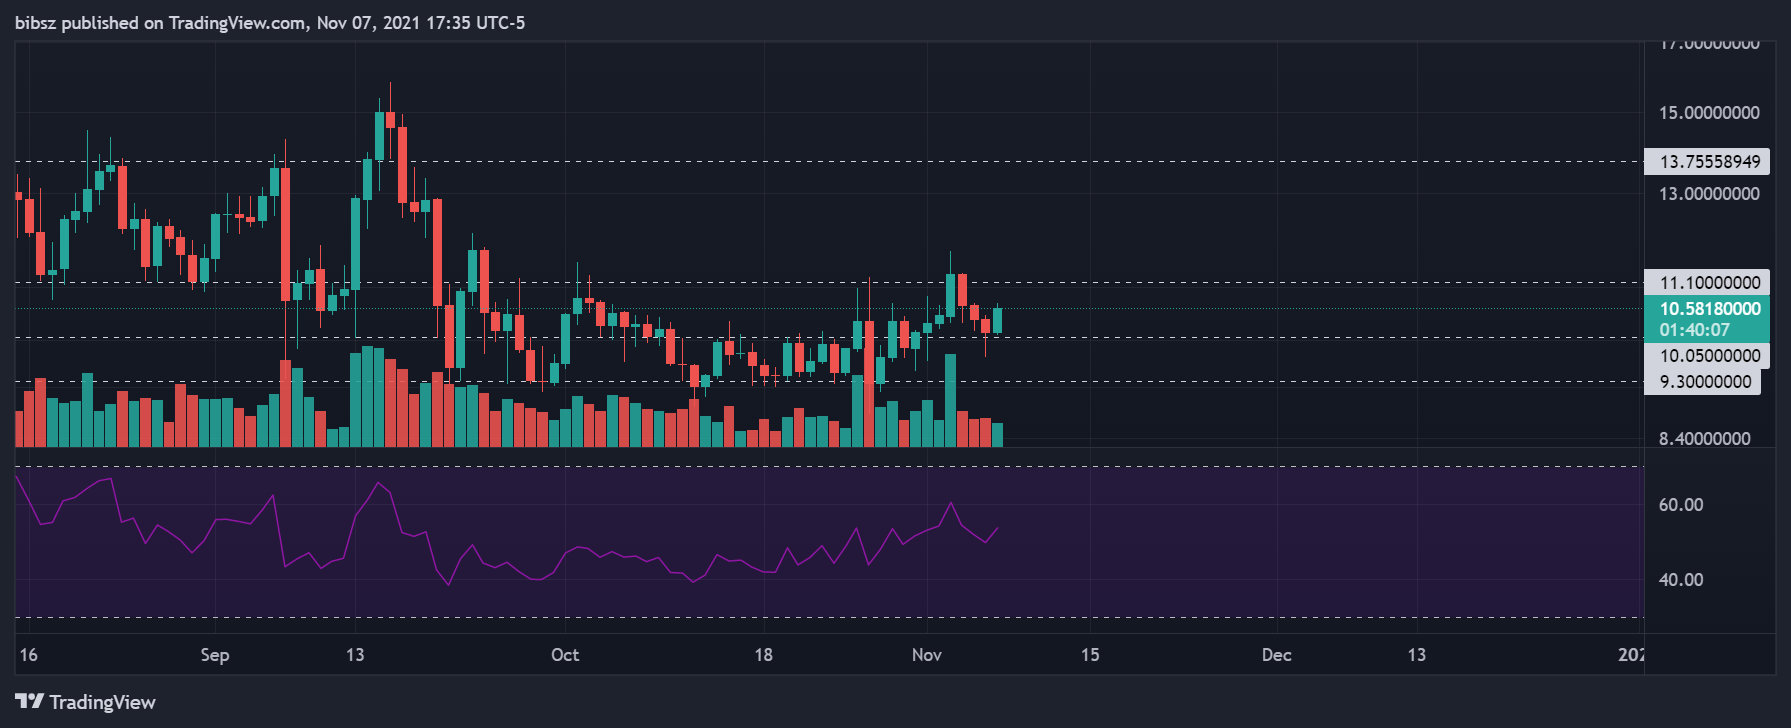
Task: Click the Nov label on time axis
Action: (x=927, y=655)
